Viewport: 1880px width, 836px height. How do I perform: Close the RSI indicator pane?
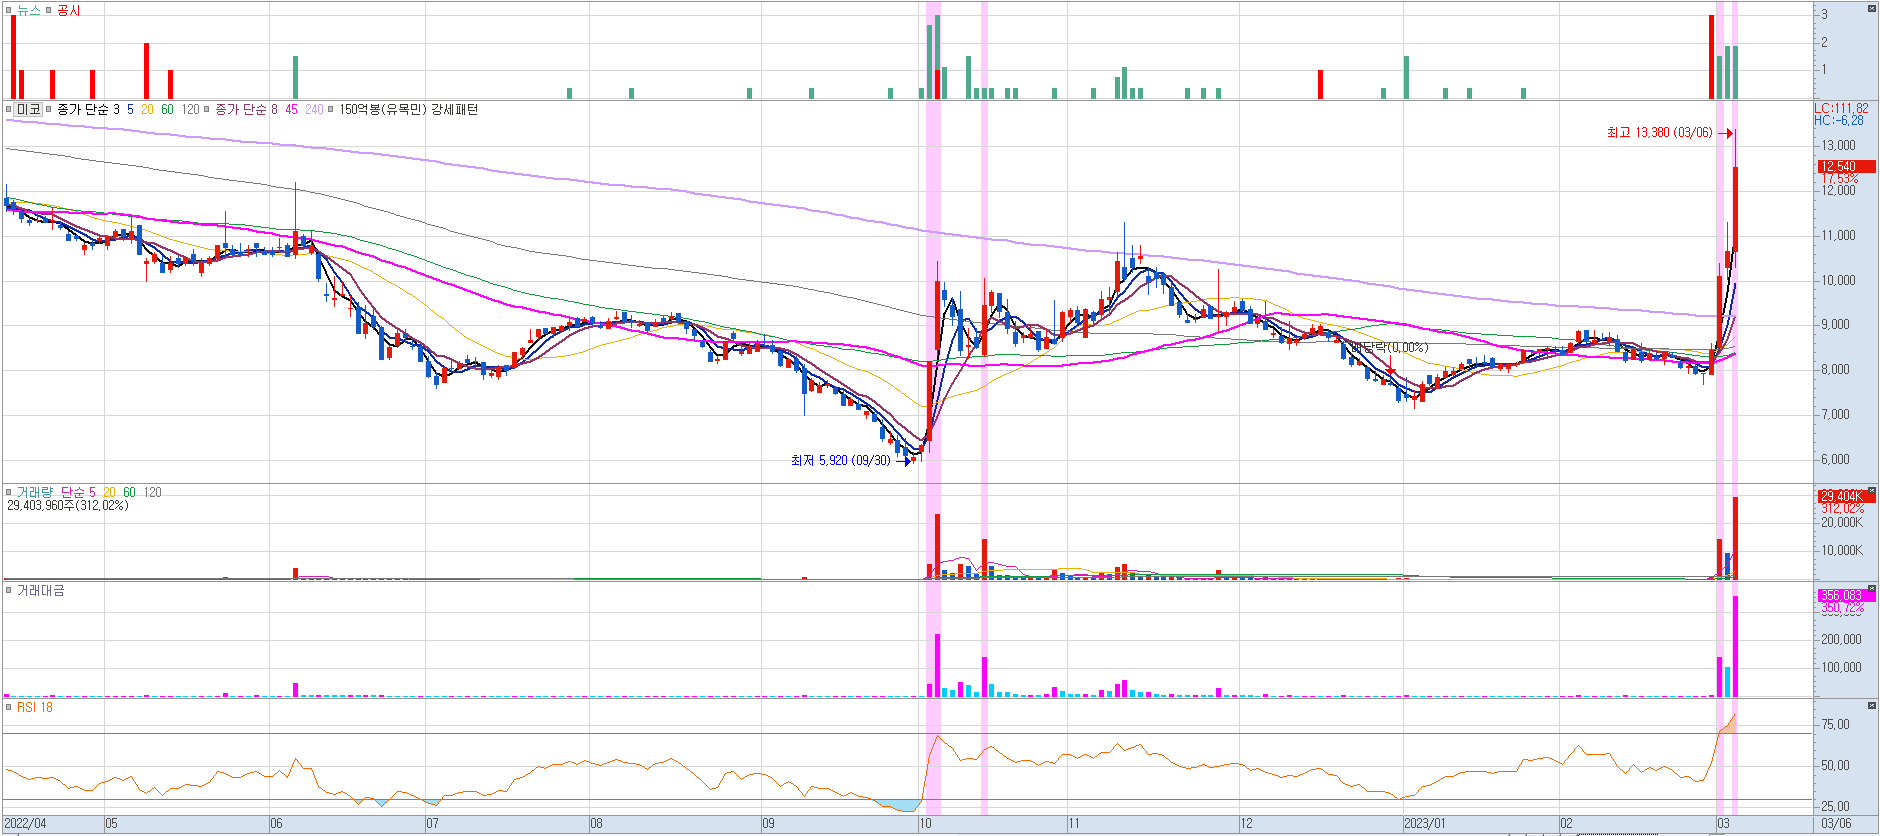point(1872,706)
